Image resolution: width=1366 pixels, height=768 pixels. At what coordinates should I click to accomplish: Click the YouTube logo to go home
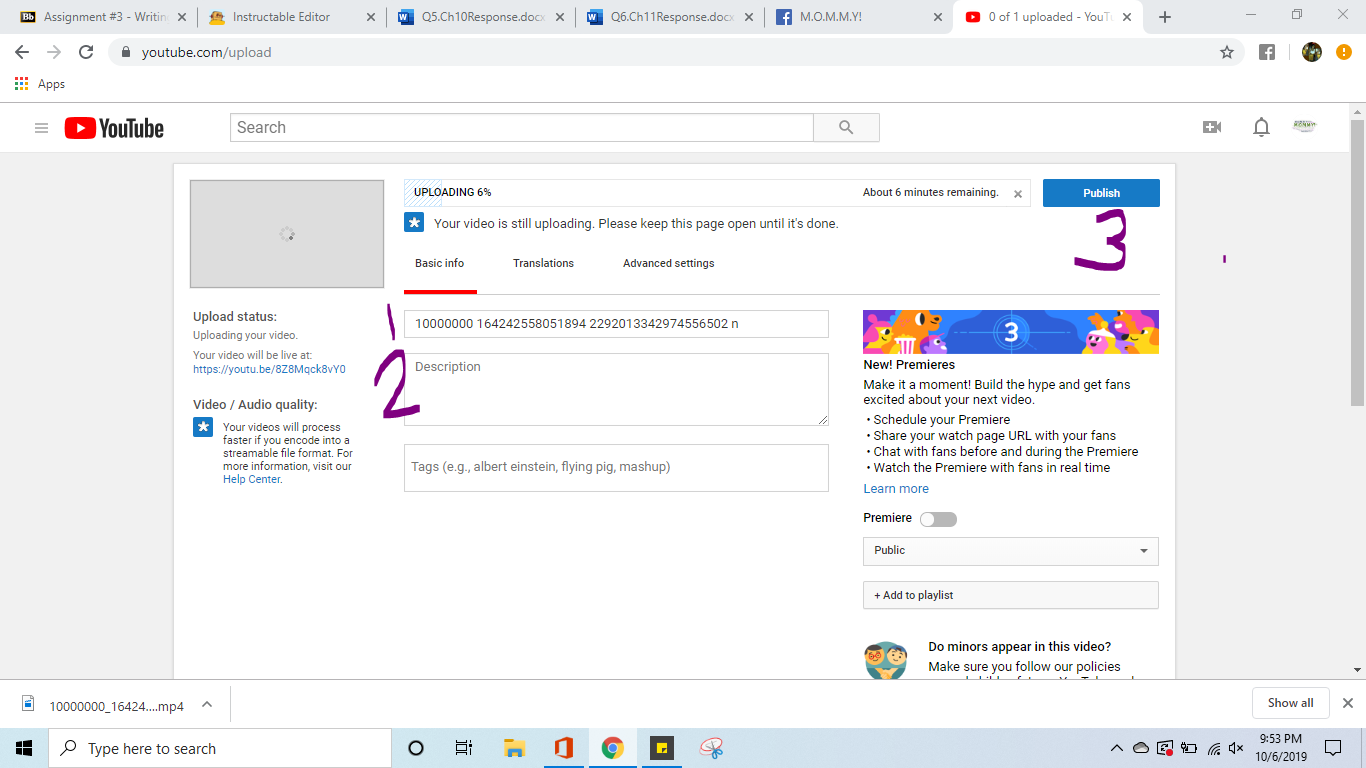[x=113, y=127]
